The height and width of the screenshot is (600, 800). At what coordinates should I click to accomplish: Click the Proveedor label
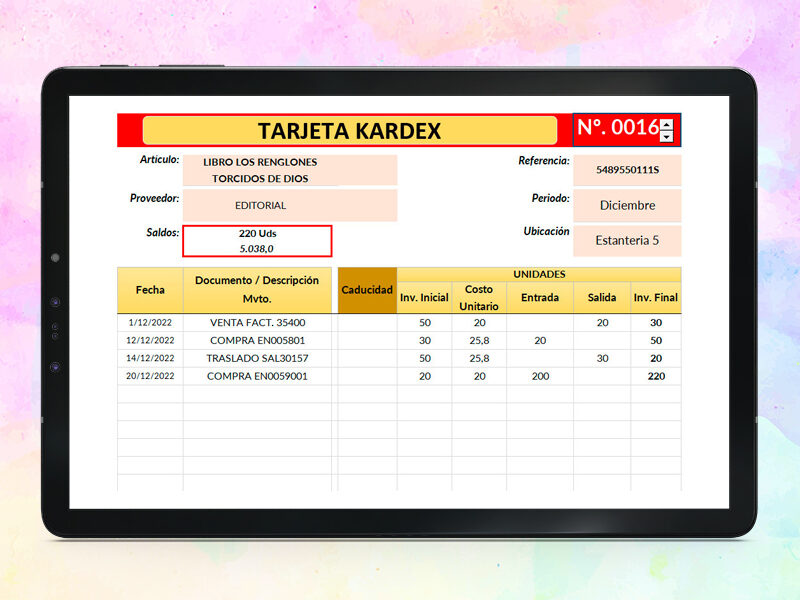[x=154, y=198]
